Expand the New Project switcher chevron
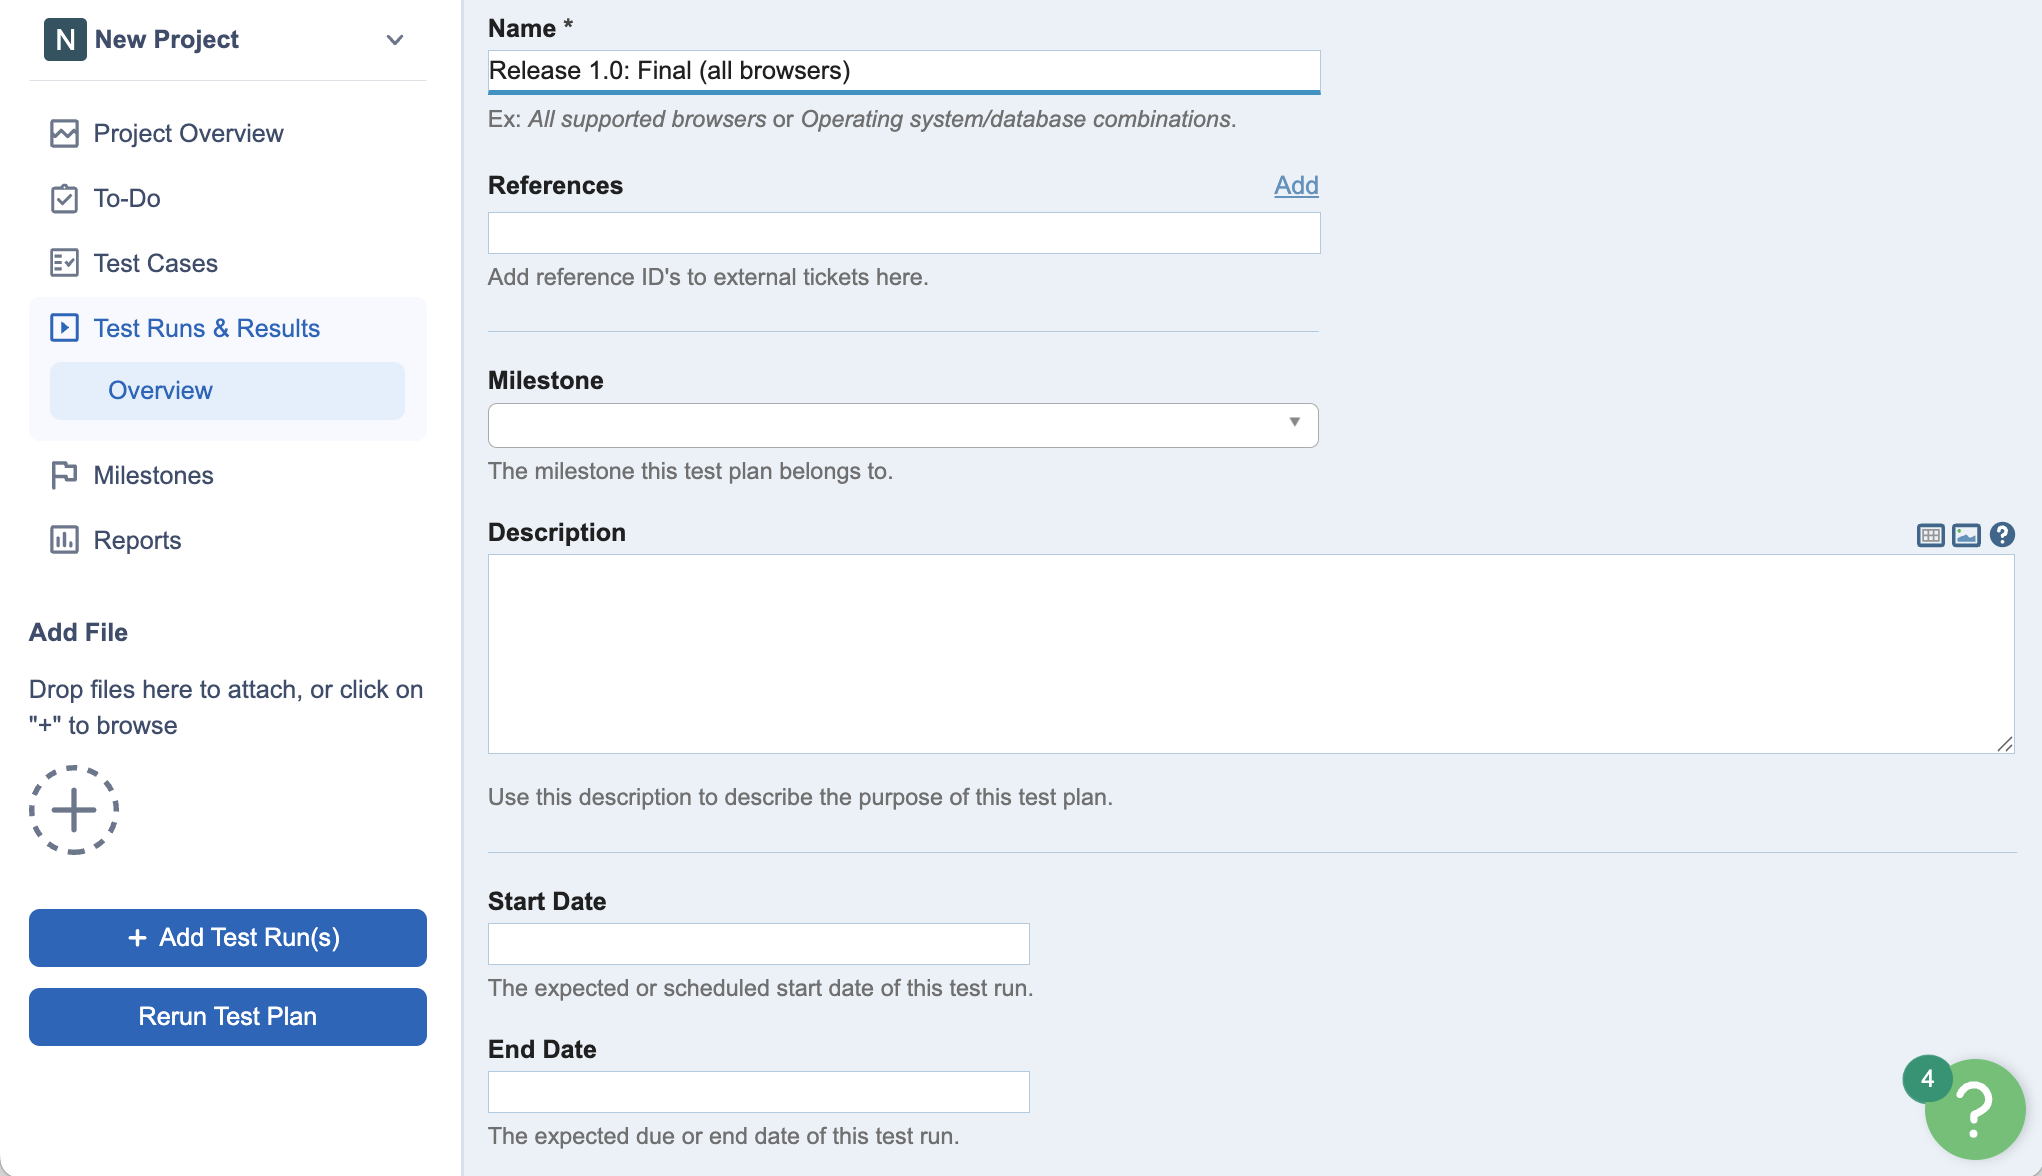The width and height of the screenshot is (2042, 1176). click(395, 40)
